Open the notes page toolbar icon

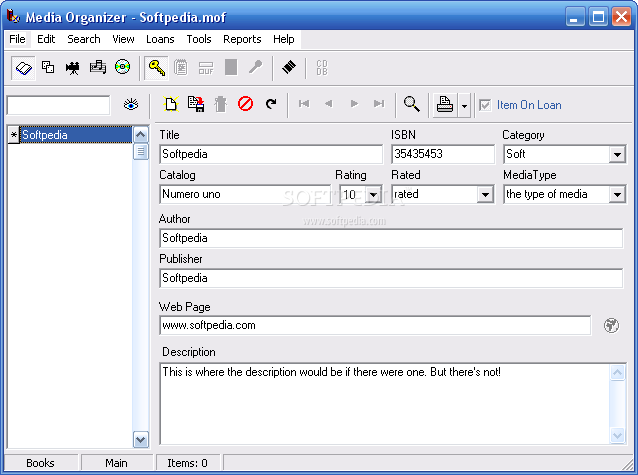coord(181,67)
